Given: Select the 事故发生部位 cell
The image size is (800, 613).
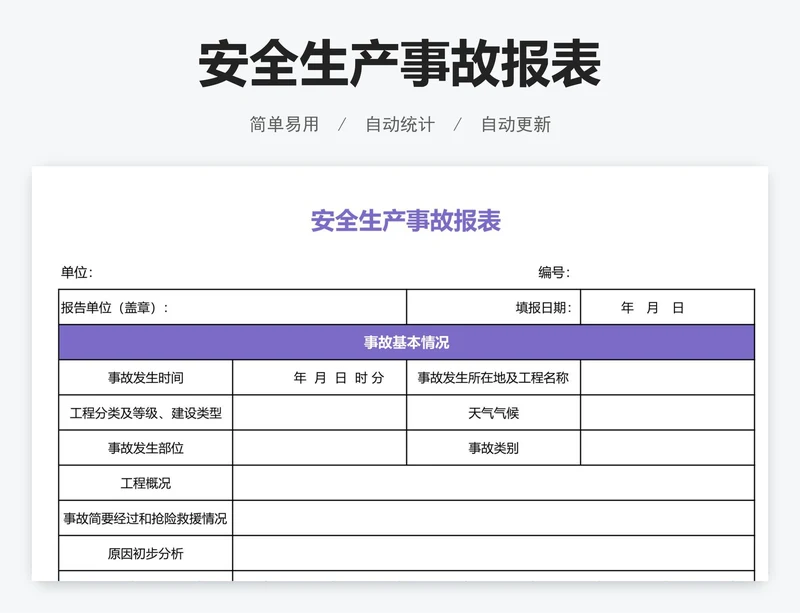Looking at the screenshot, I should click(x=145, y=448).
